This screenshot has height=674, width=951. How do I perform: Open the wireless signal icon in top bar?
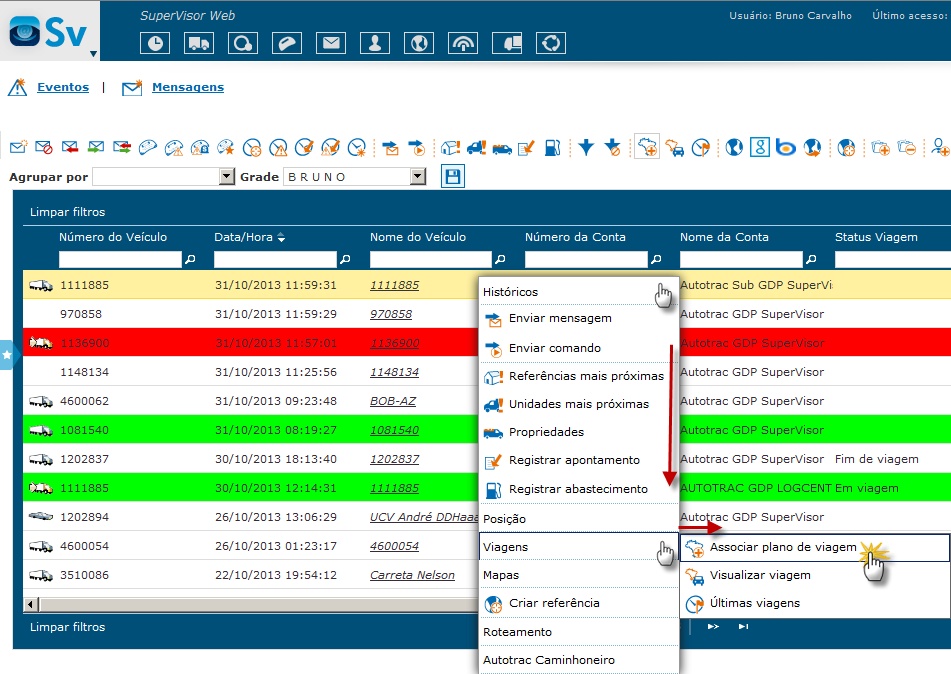463,43
